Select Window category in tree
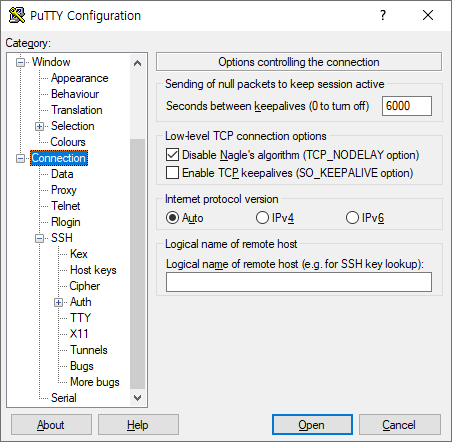Screen dimensions: 452x442 [51, 62]
